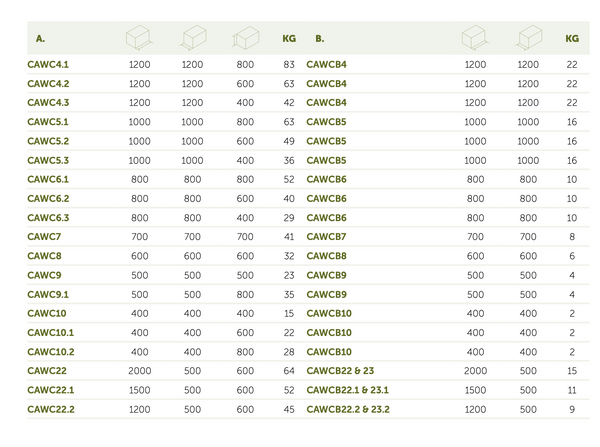Click the KG header in section B
This screenshot has width=600, height=447.
571,39
